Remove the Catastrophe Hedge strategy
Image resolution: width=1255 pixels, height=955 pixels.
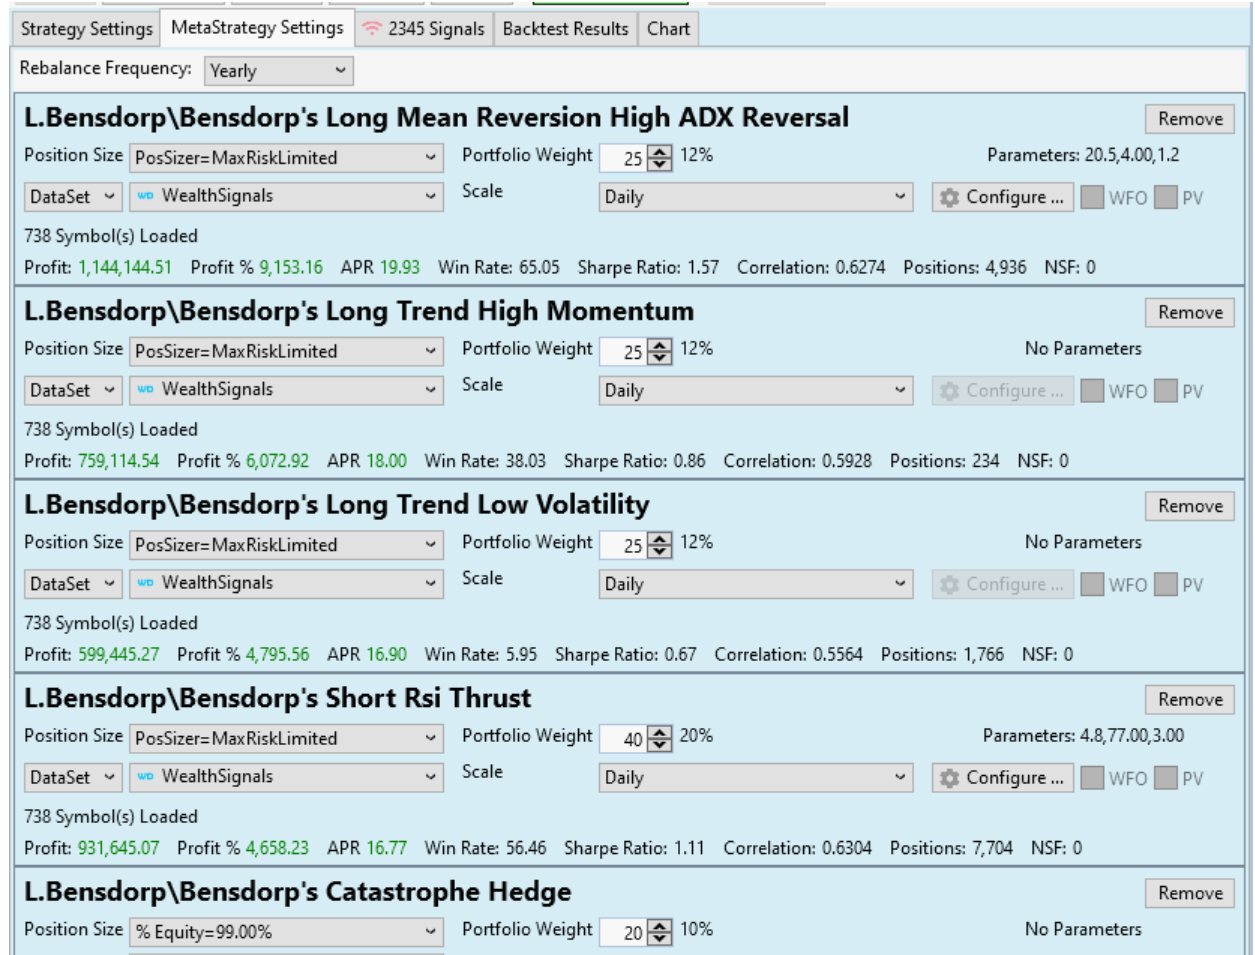tap(1189, 893)
